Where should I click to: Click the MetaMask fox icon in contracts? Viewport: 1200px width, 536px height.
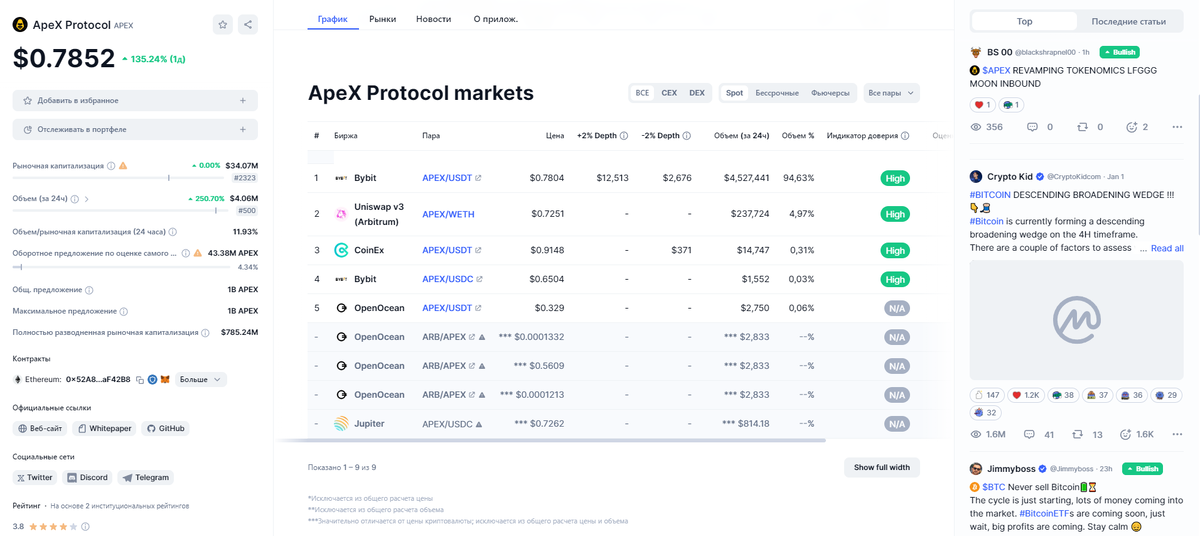(165, 380)
